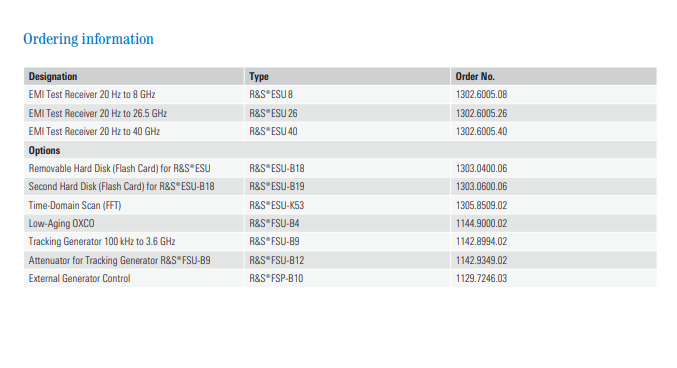Select the R&S ESU 8 type cell

[271, 95]
